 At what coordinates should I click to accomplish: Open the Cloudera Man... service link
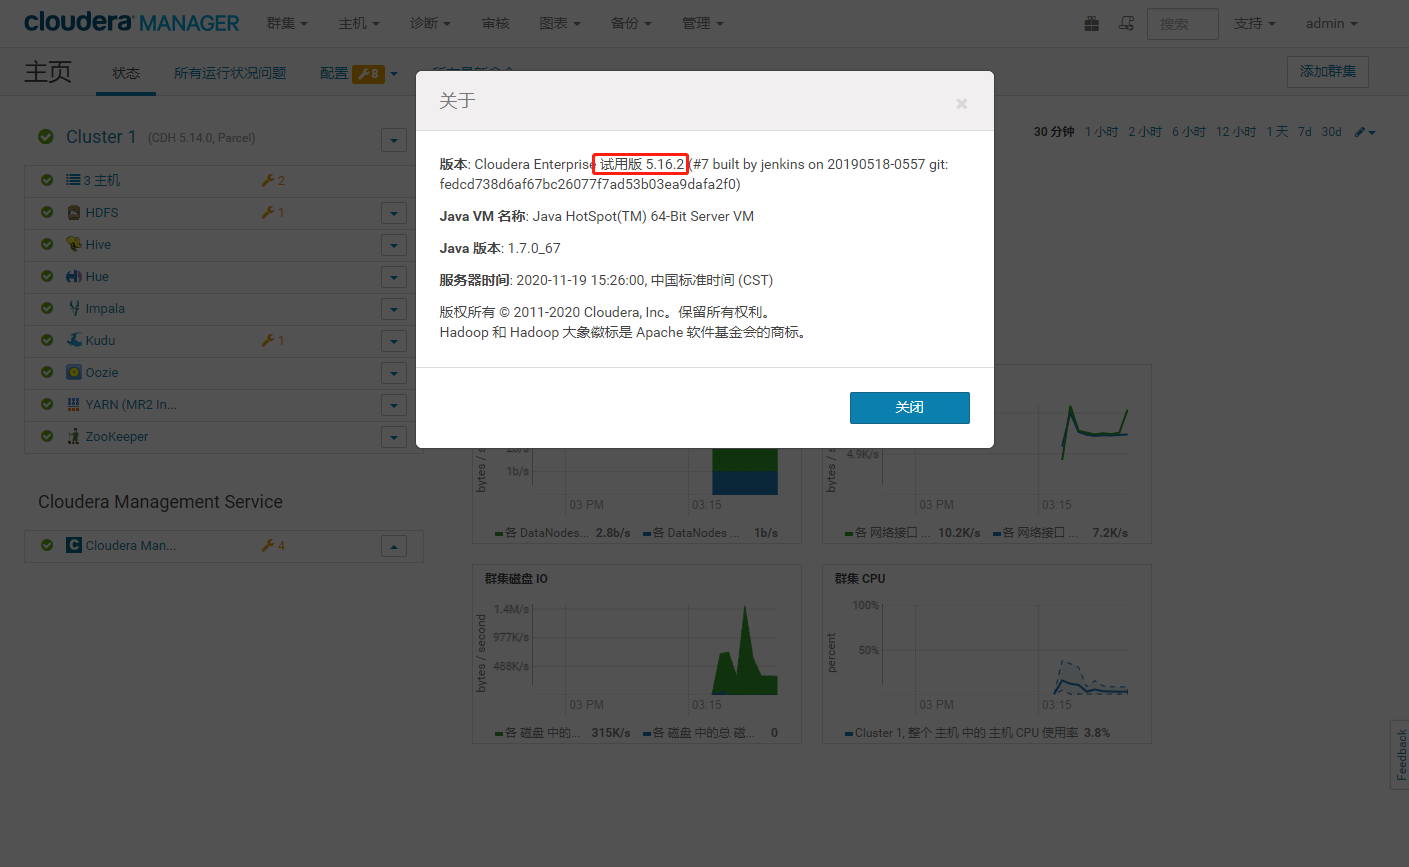pos(131,545)
